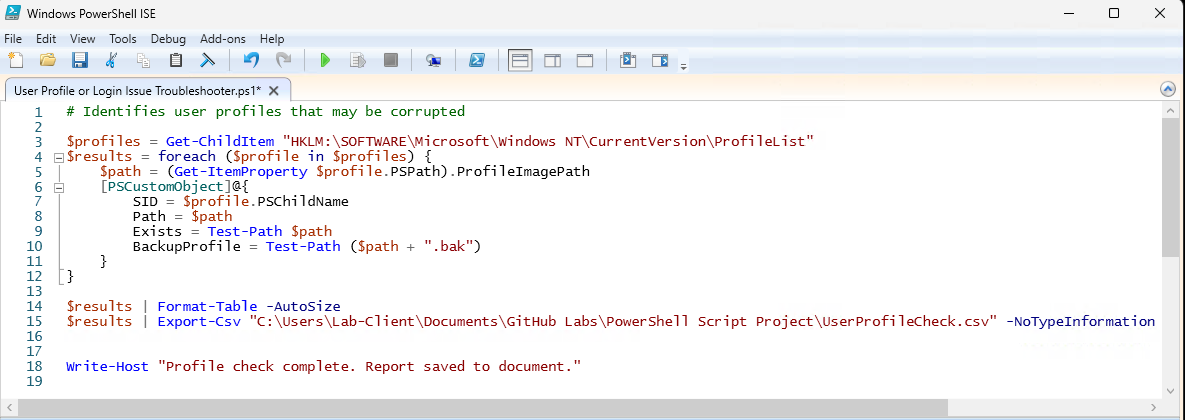
Task: Cut selection using the scissors icon
Action: 112,60
